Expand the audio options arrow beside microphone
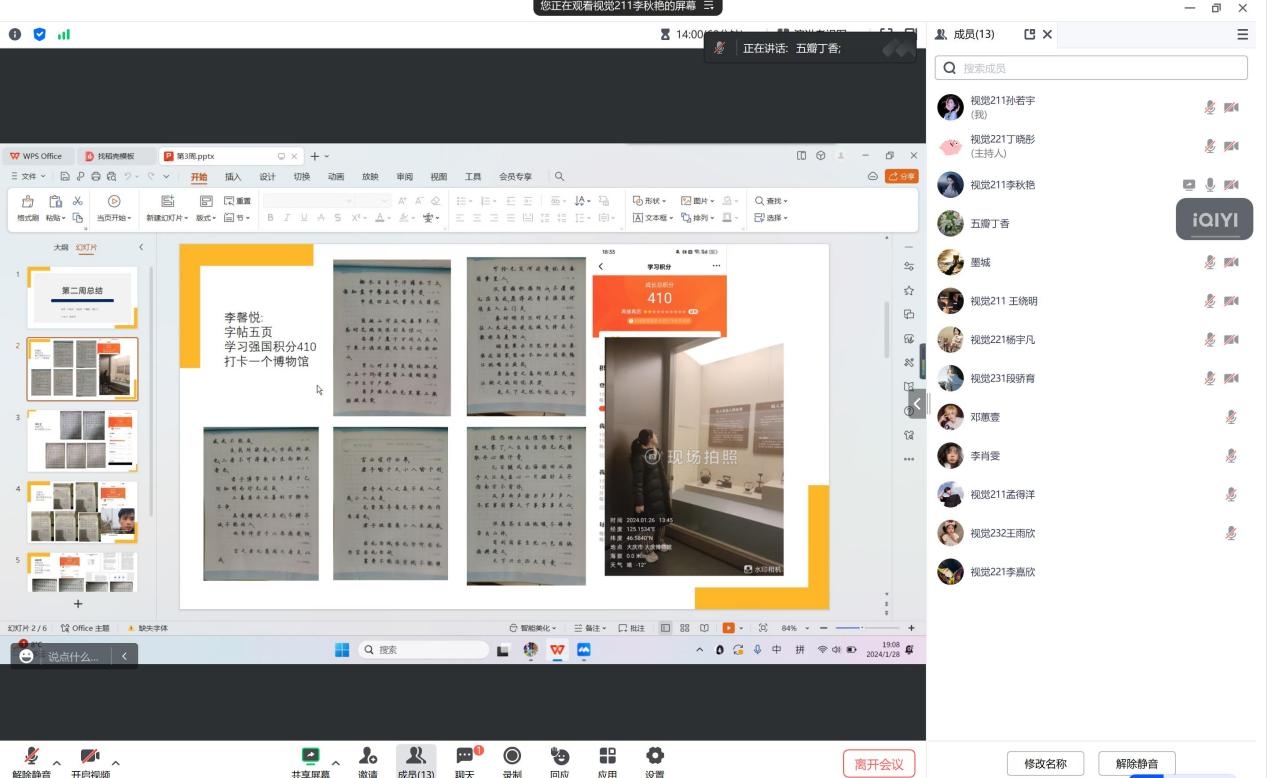This screenshot has width=1267, height=778. coord(57,764)
